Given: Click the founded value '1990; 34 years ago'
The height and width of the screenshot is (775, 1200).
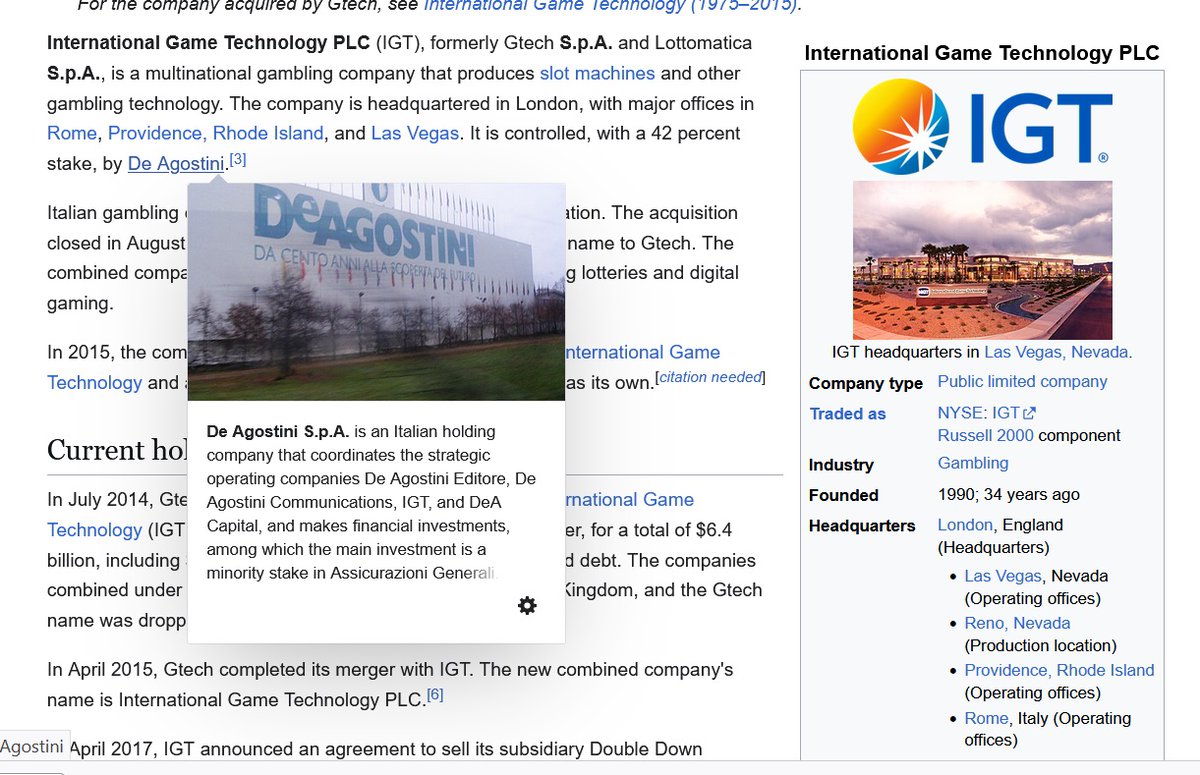Looking at the screenshot, I should [1008, 494].
